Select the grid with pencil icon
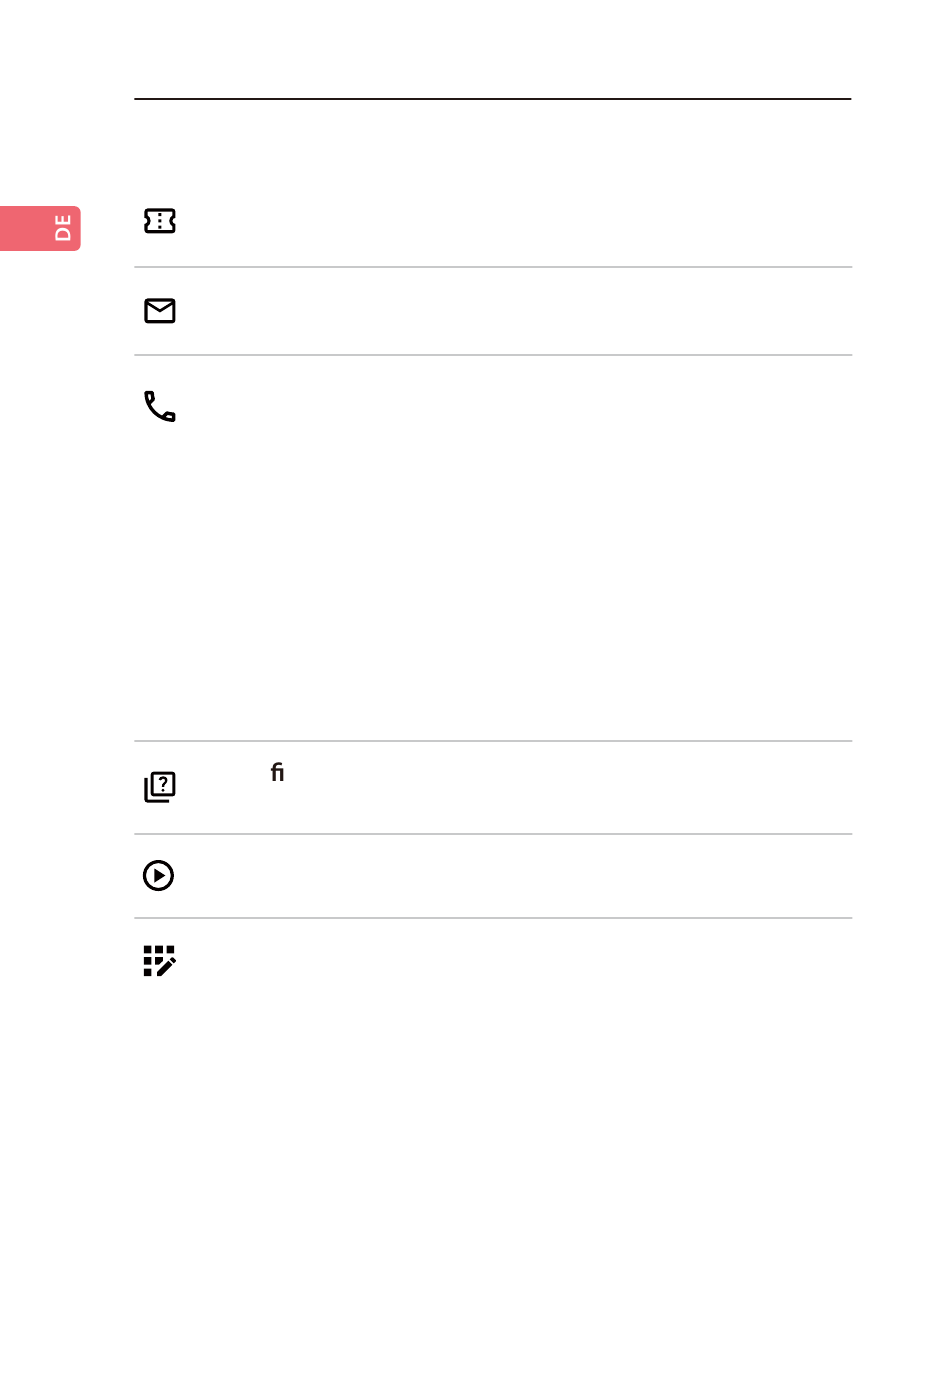The height and width of the screenshot is (1398, 950). pyautogui.click(x=160, y=961)
